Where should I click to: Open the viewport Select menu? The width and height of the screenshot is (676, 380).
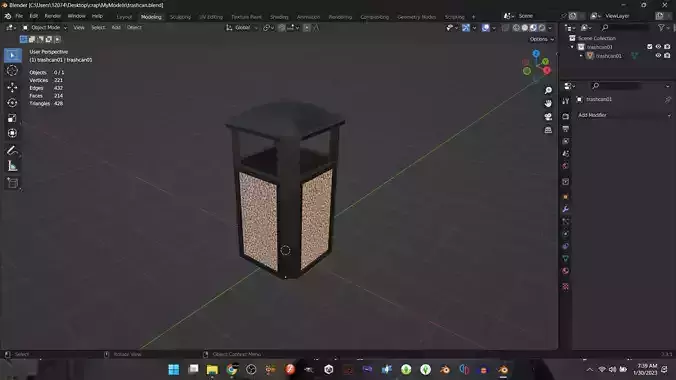coord(98,28)
